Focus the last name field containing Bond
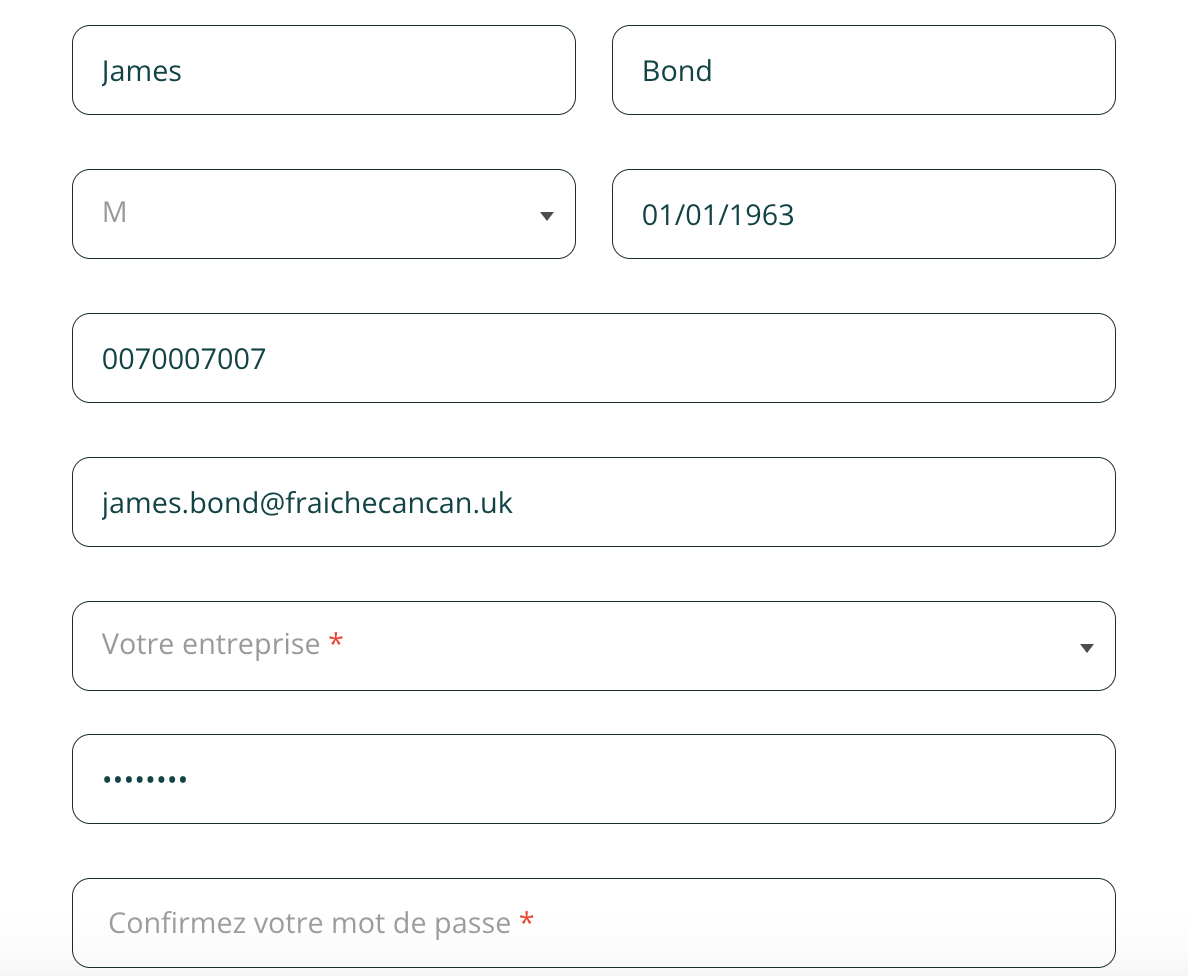This screenshot has height=976, width=1188. (x=863, y=70)
